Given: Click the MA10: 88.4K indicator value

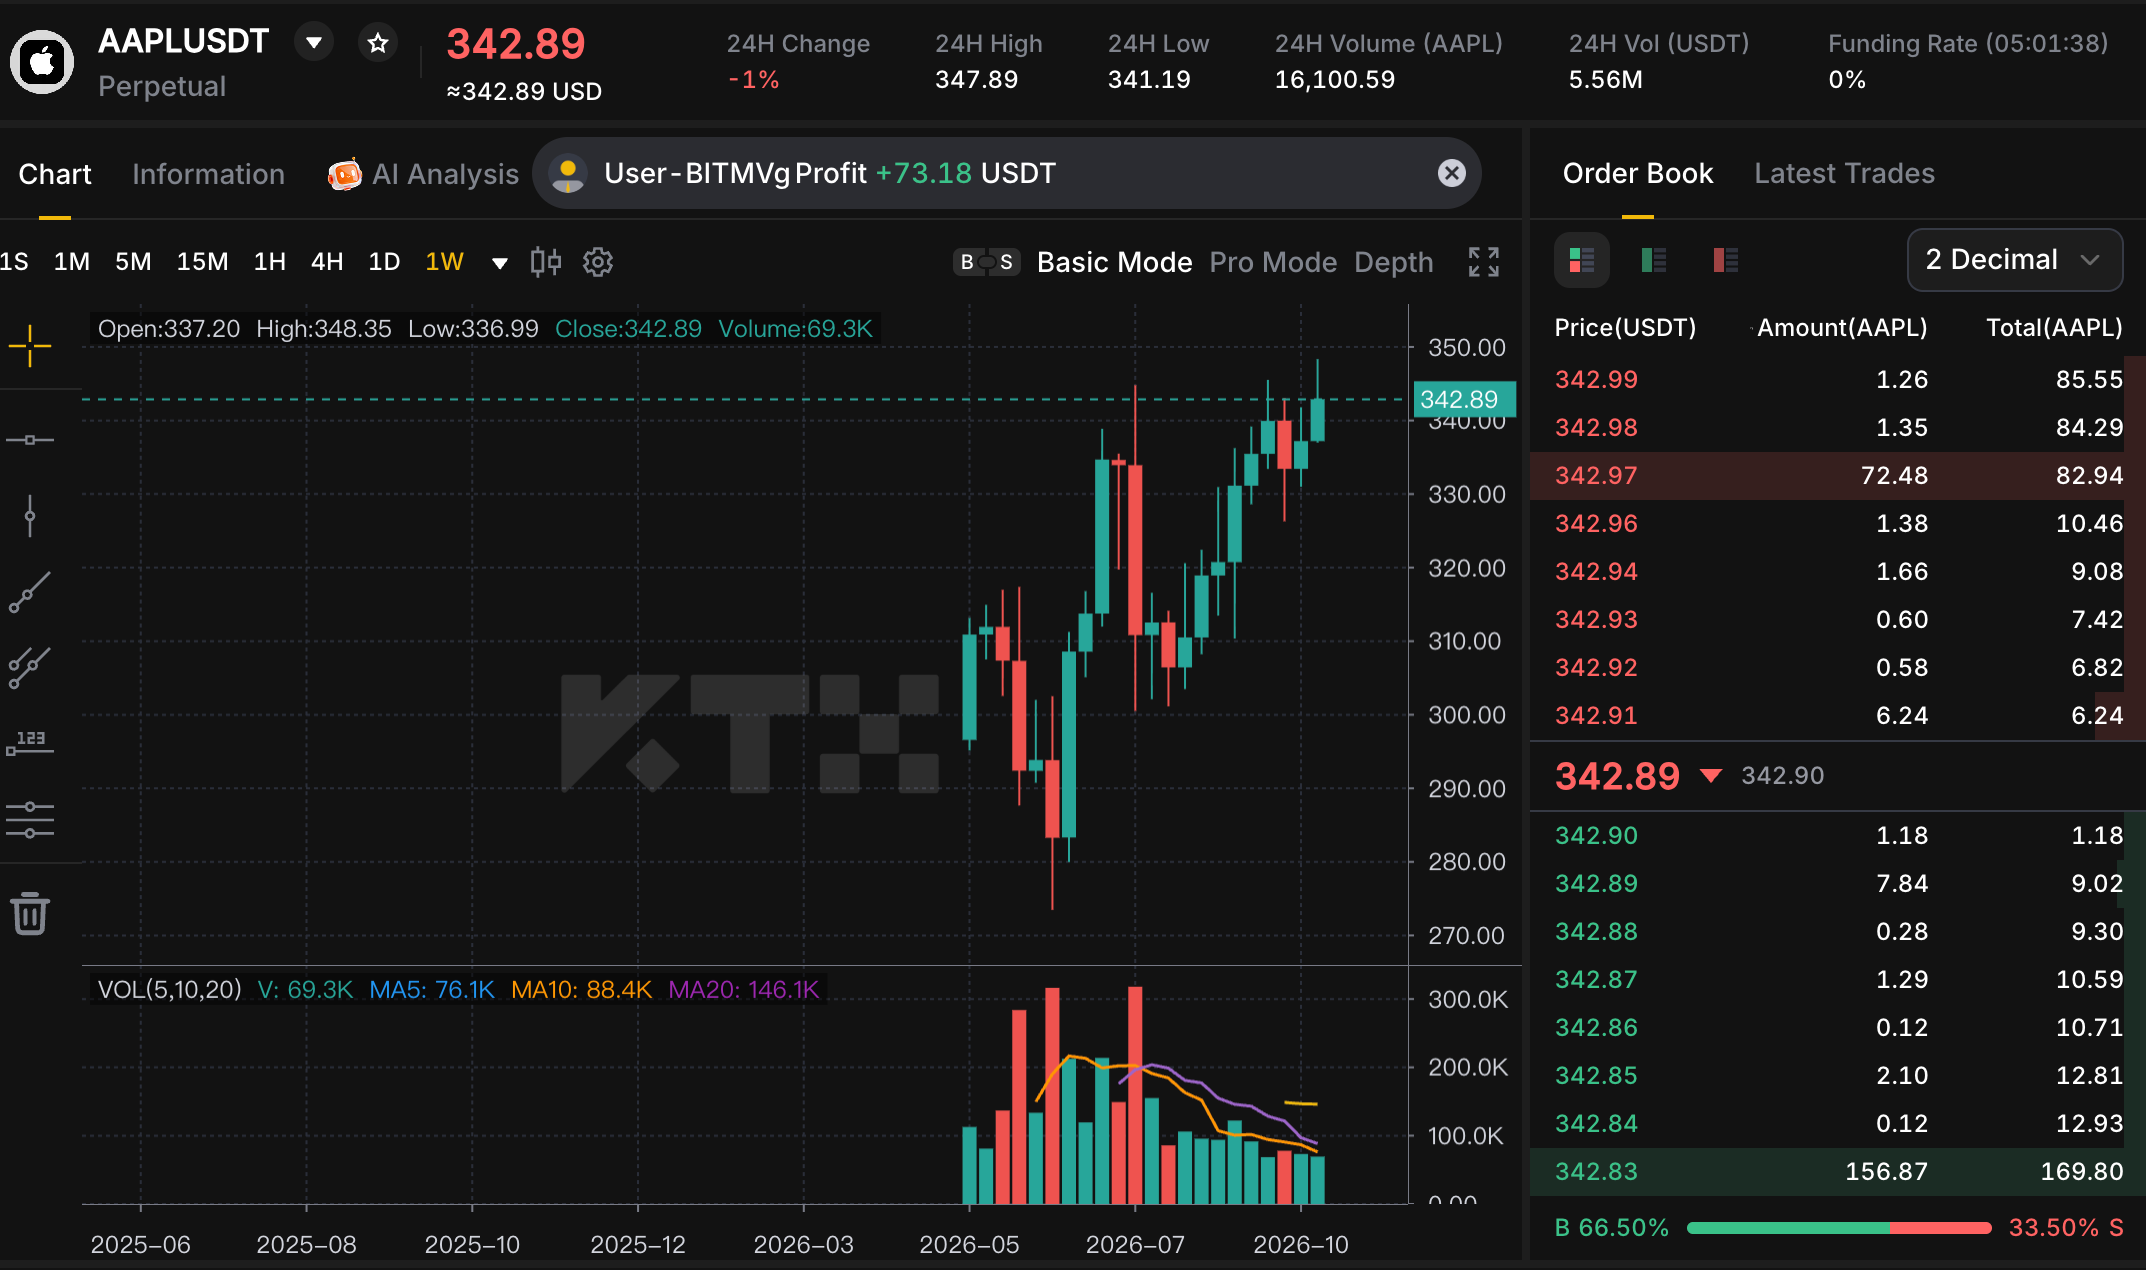Looking at the screenshot, I should 581,990.
